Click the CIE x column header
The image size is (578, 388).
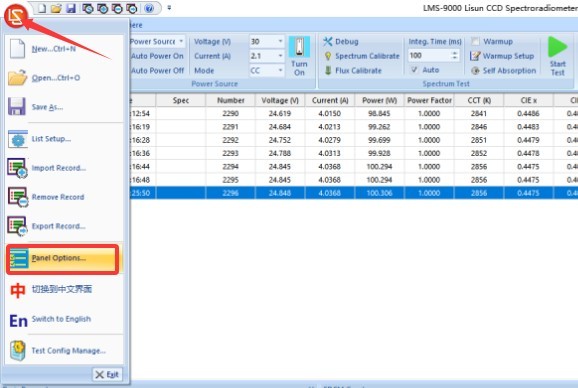[x=528, y=100]
